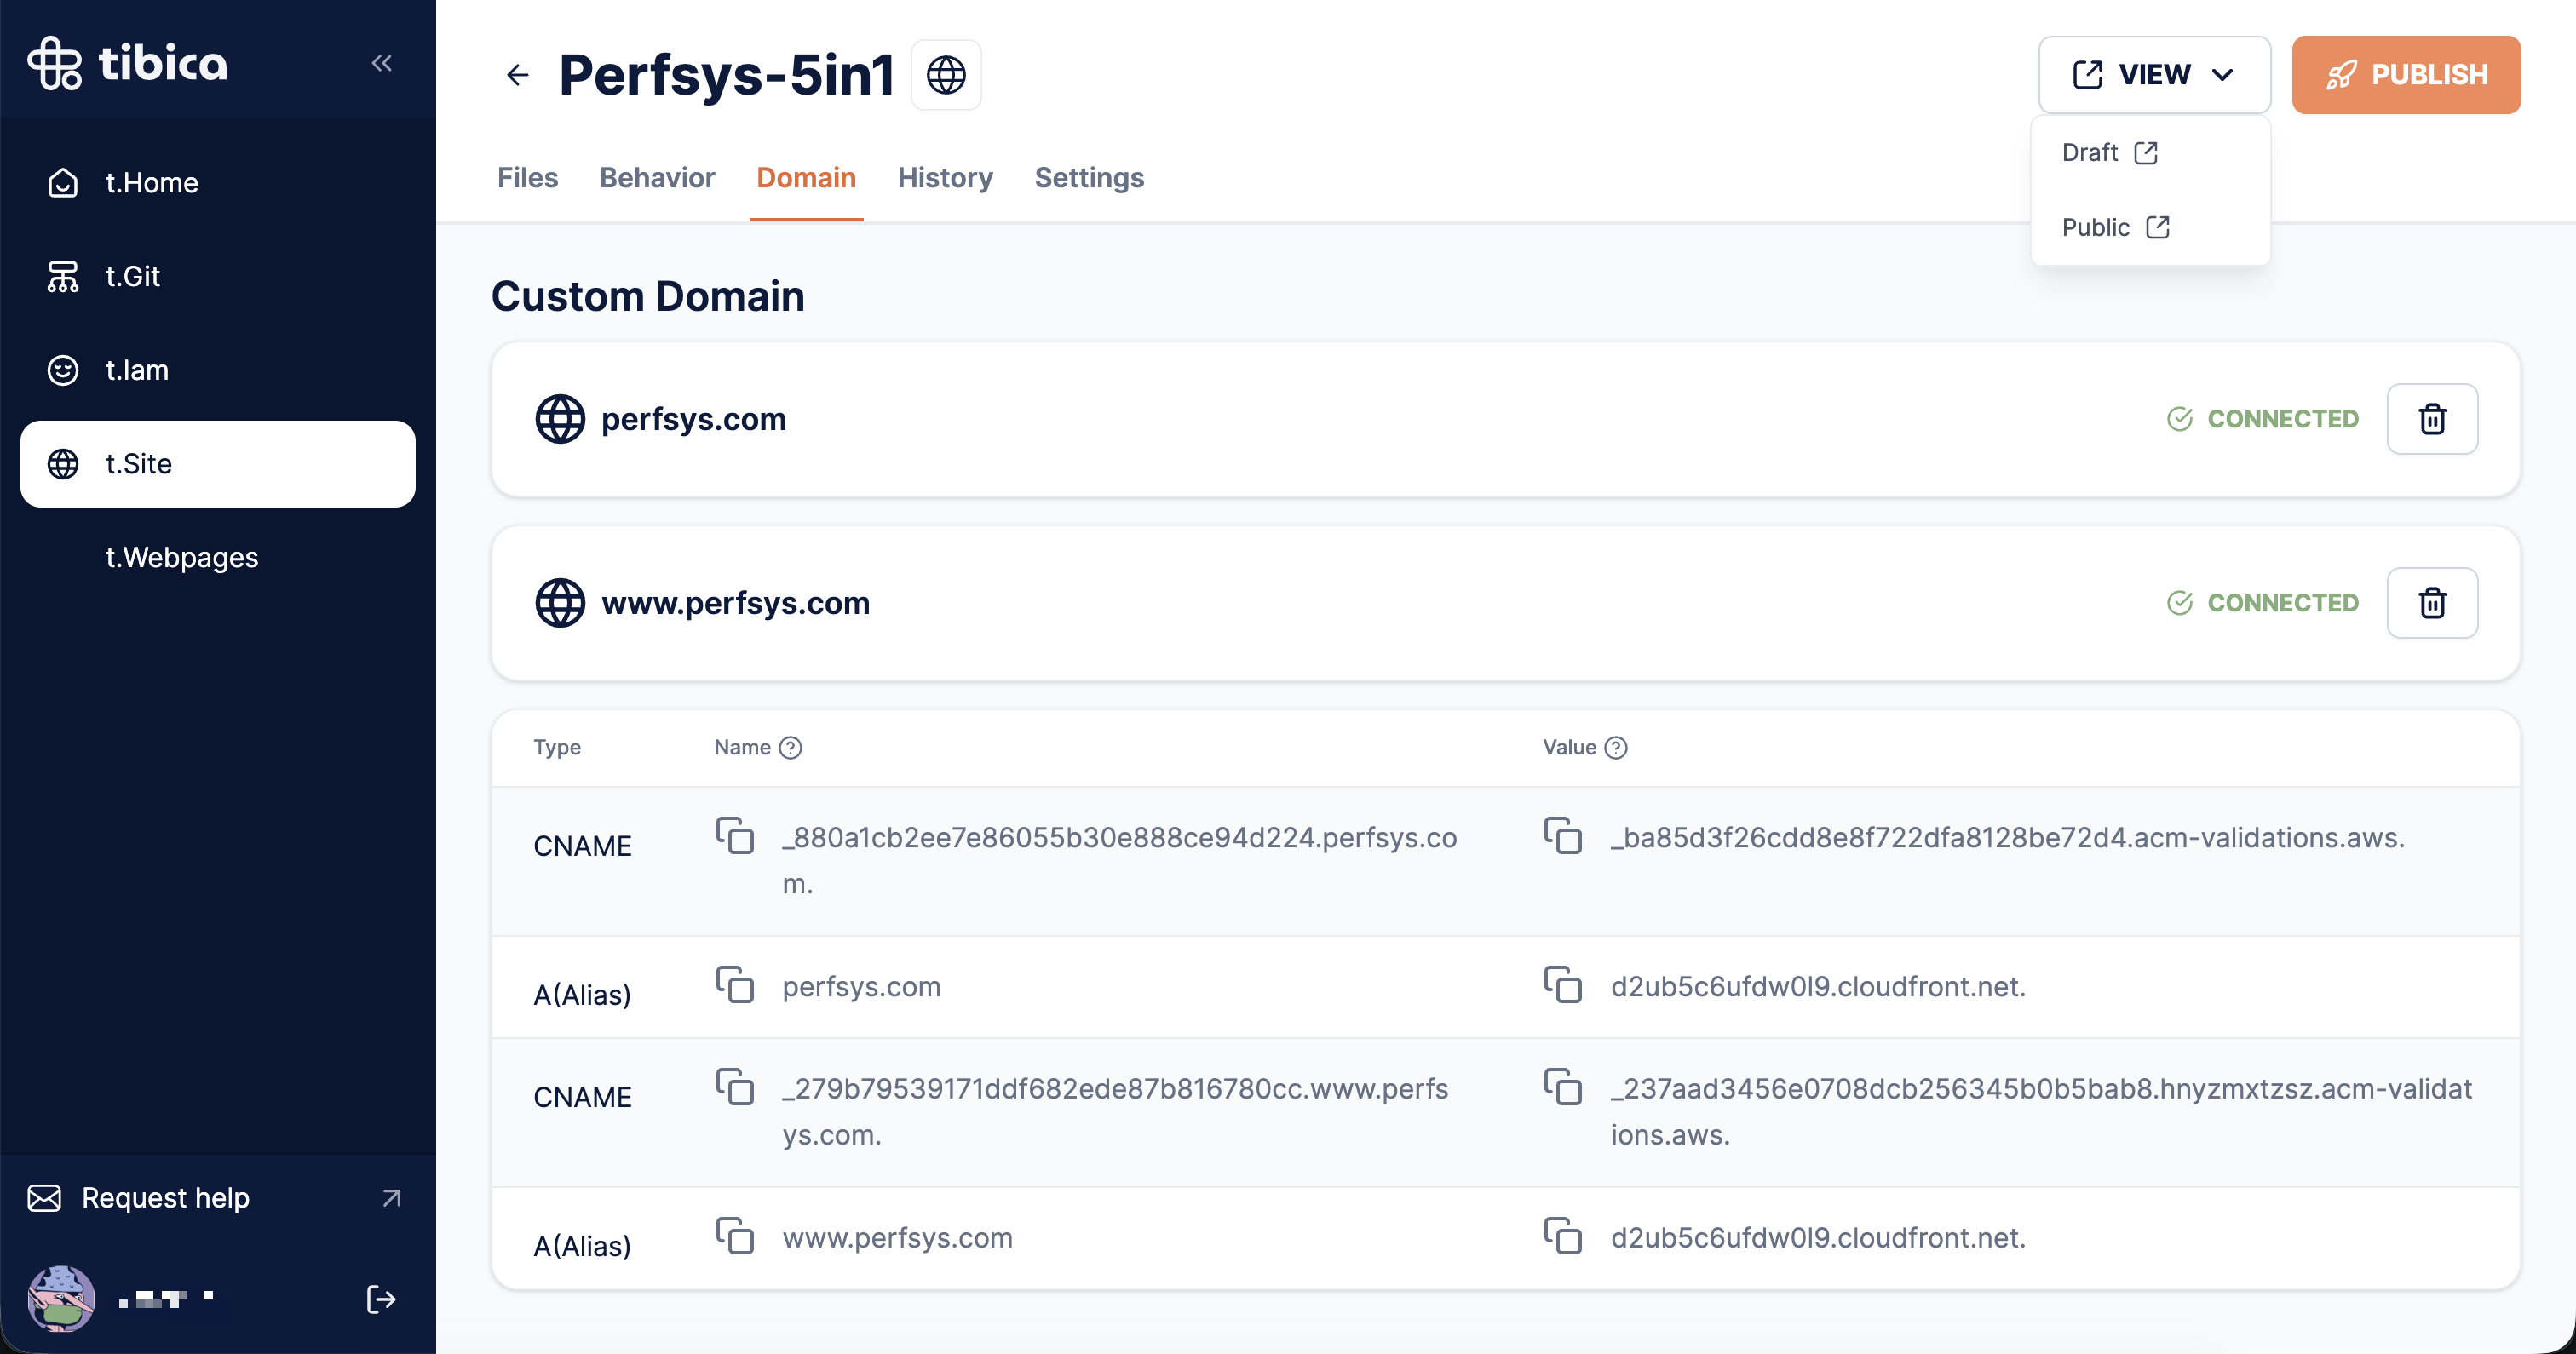Image resolution: width=2576 pixels, height=1354 pixels.
Task: Navigate to t.Git in sidebar
Action: (x=132, y=276)
